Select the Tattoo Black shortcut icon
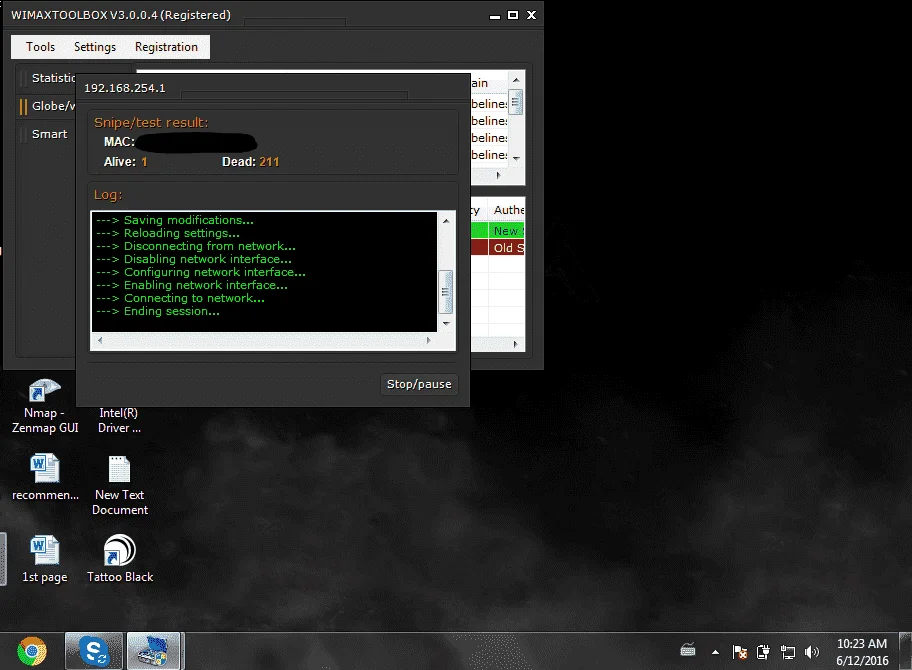The width and height of the screenshot is (912, 670). click(x=120, y=559)
